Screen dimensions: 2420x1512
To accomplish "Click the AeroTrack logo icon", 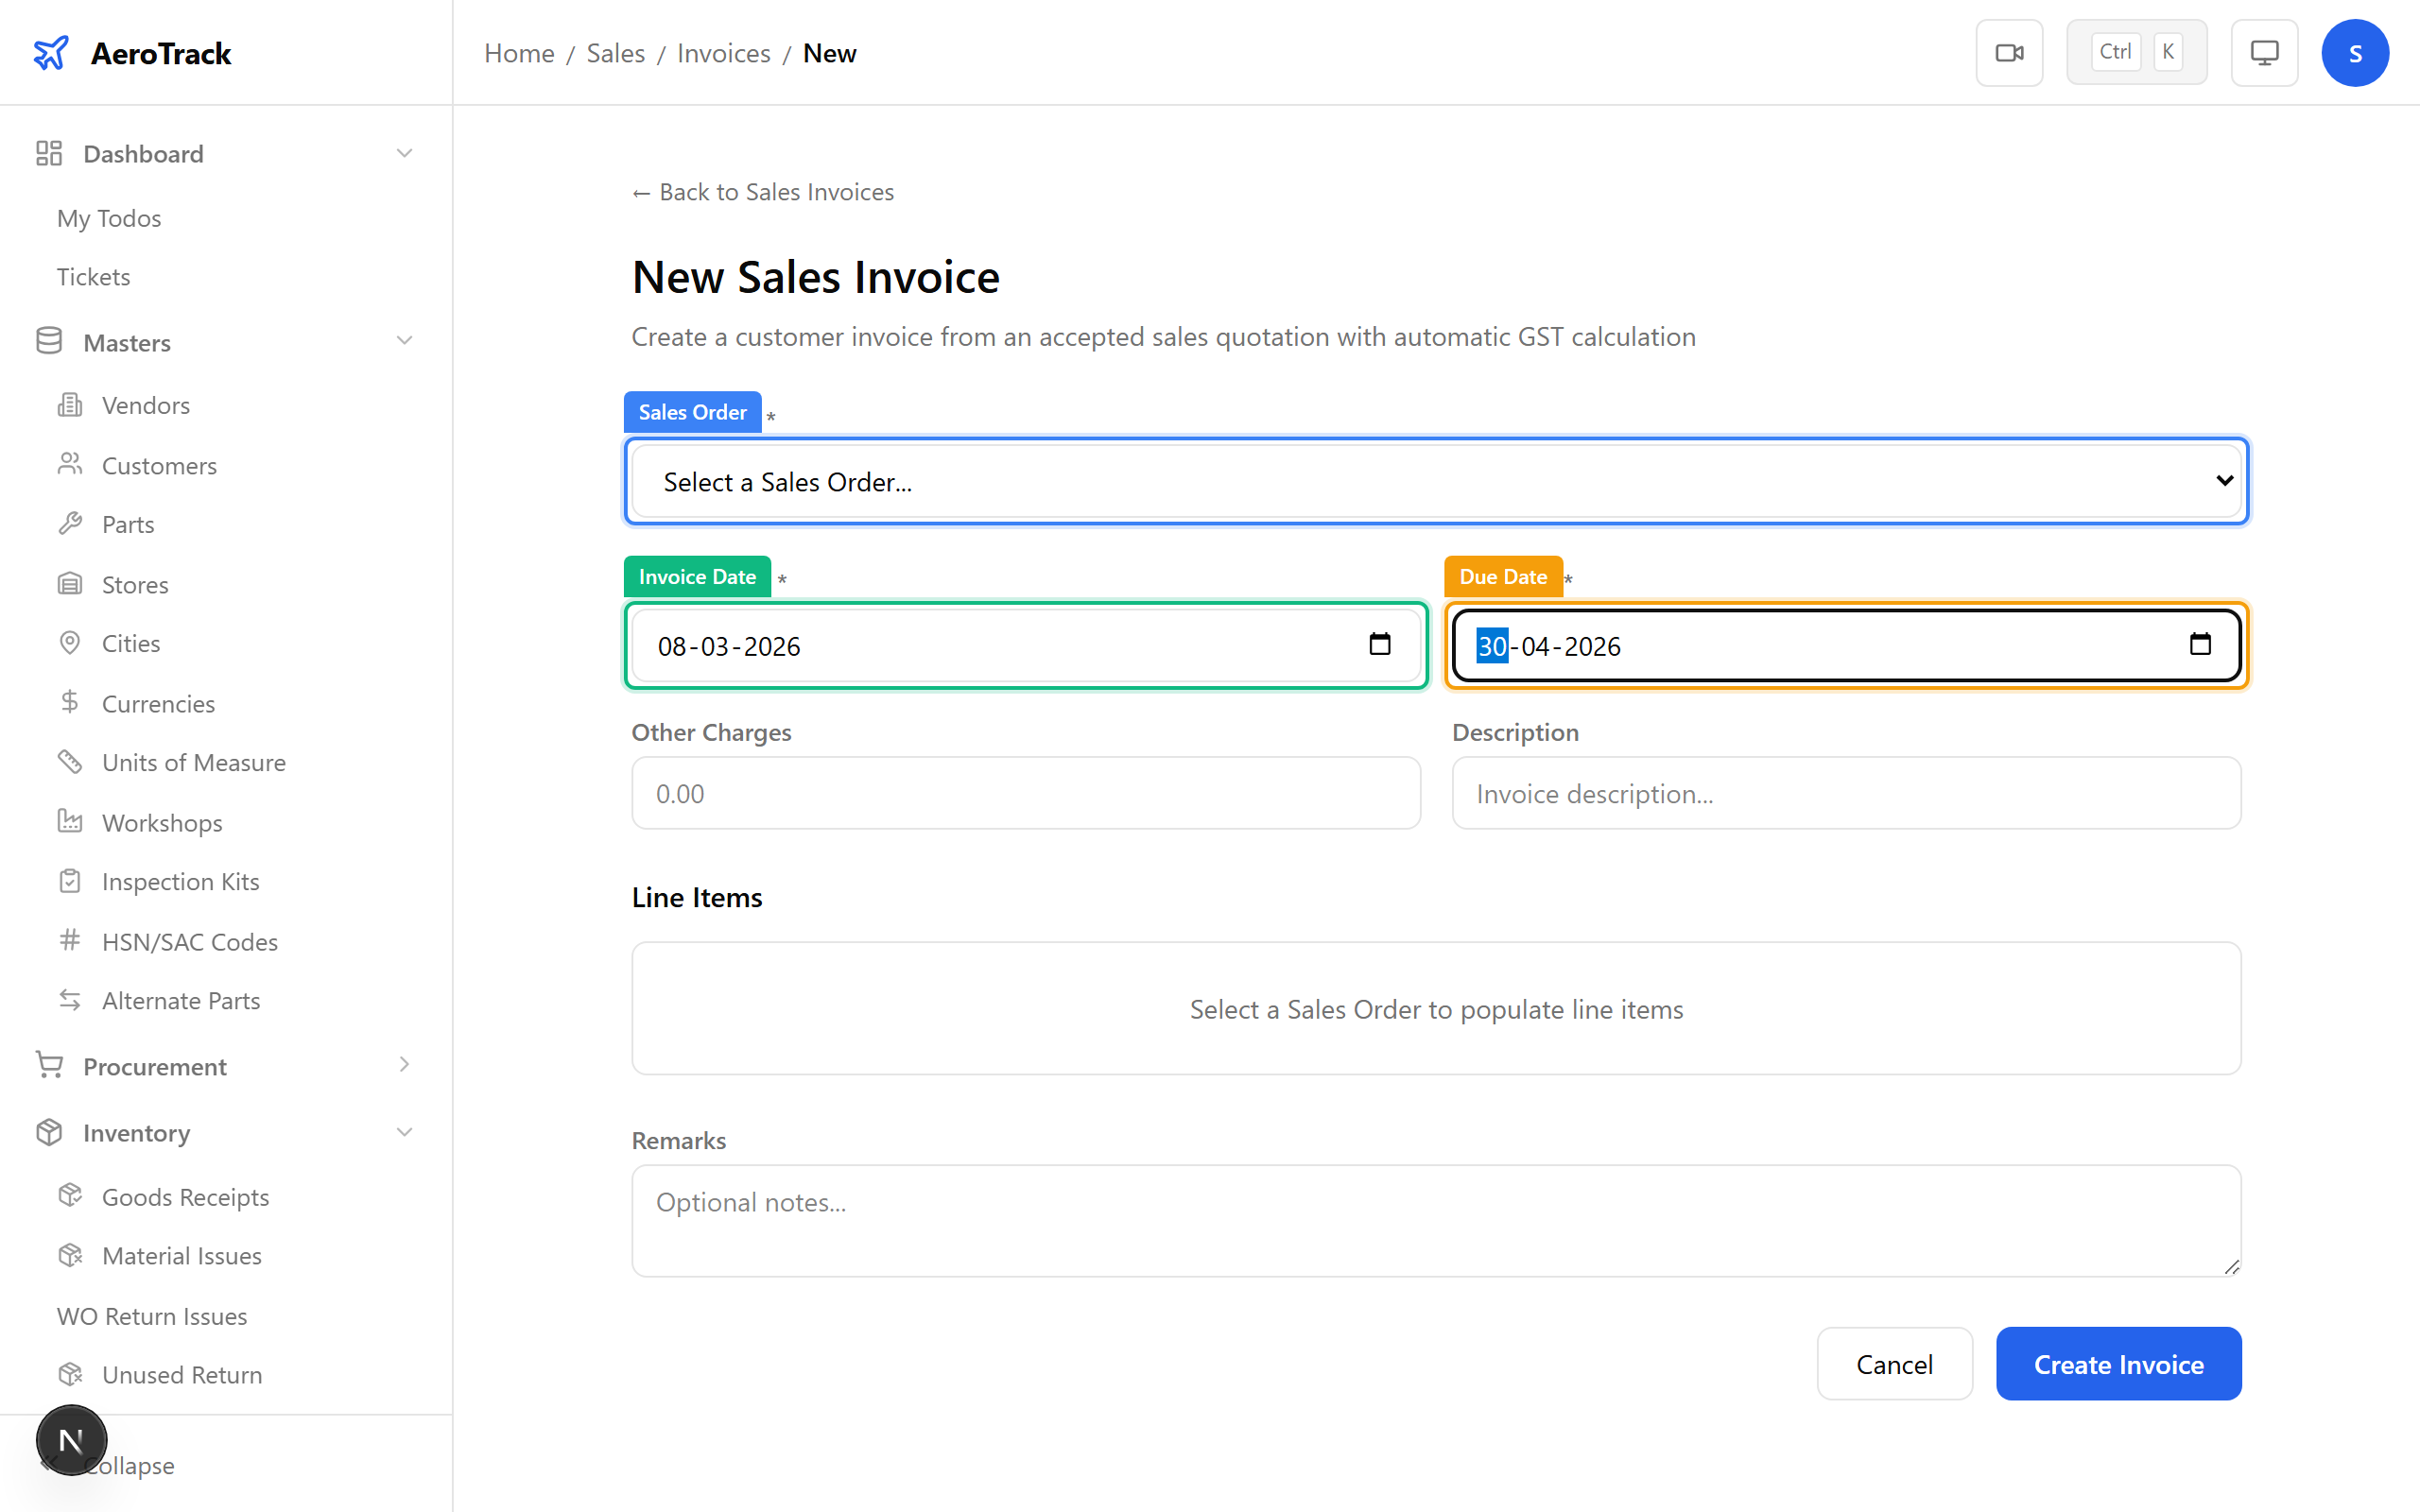I will click(x=51, y=52).
